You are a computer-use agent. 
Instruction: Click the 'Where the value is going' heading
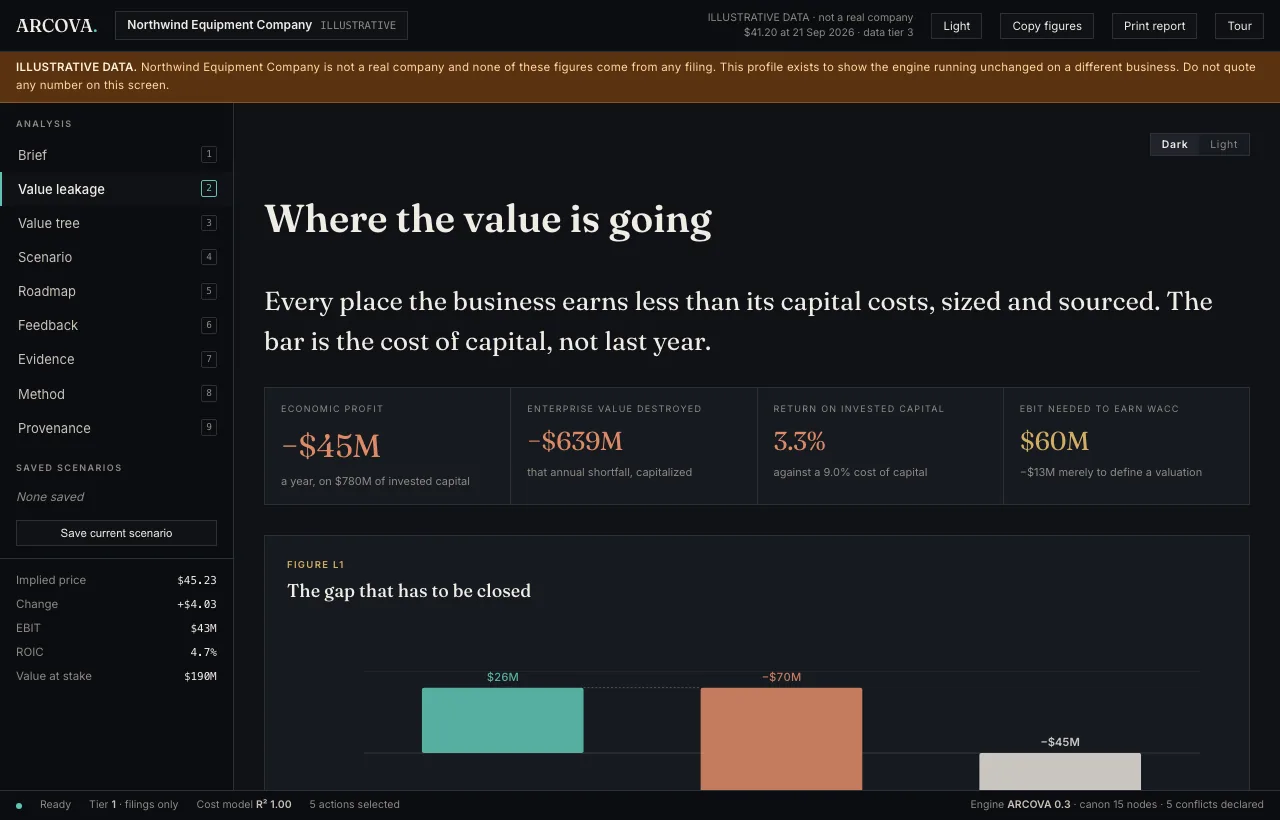click(488, 219)
